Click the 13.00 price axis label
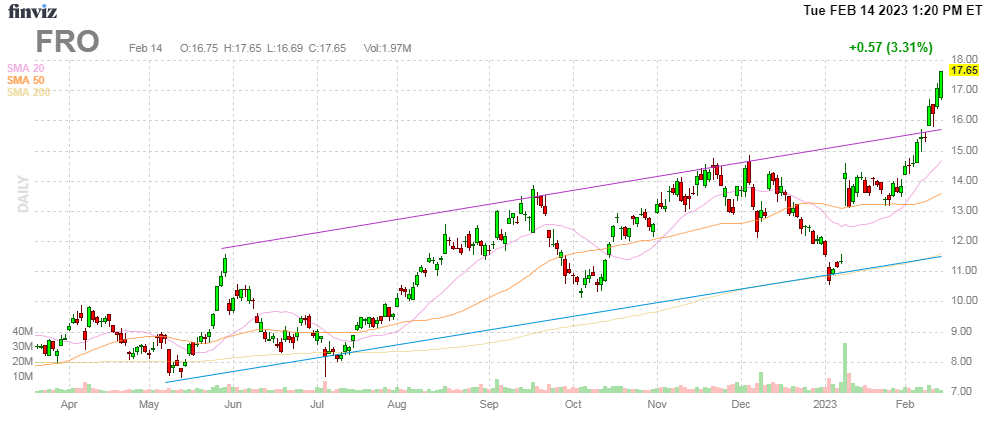The height and width of the screenshot is (422, 991). [x=964, y=211]
